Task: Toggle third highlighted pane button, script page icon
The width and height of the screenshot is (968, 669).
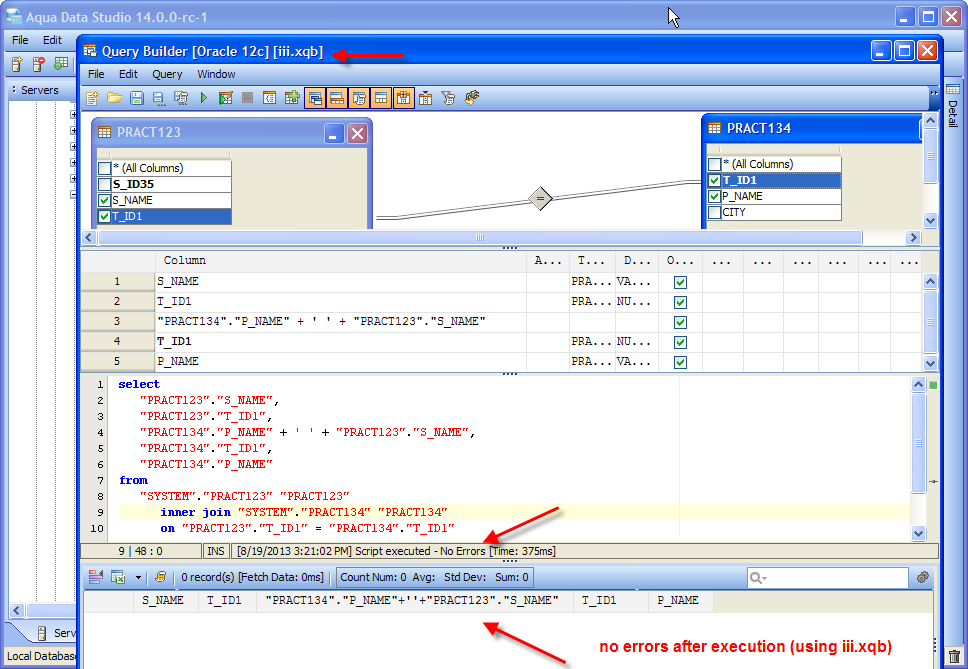Action: pos(359,98)
